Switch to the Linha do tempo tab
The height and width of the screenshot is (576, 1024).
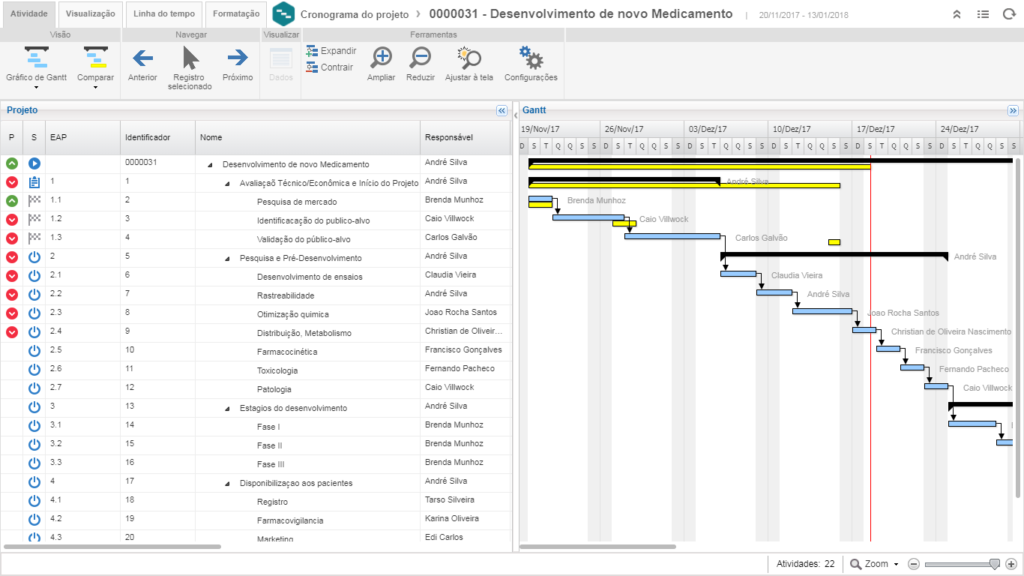[163, 14]
